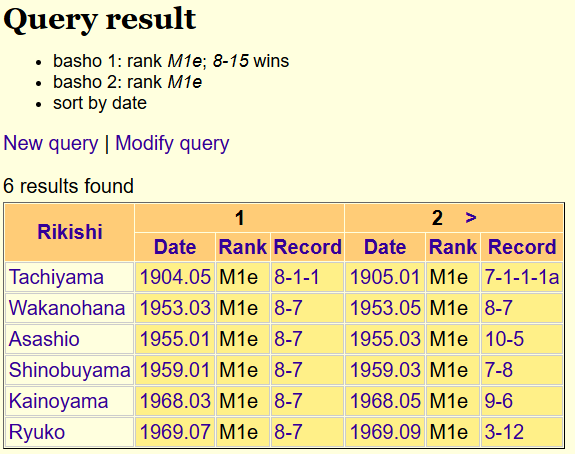This screenshot has width=575, height=454.
Task: Open Ryuko's 3-12 record
Action: pyautogui.click(x=504, y=432)
